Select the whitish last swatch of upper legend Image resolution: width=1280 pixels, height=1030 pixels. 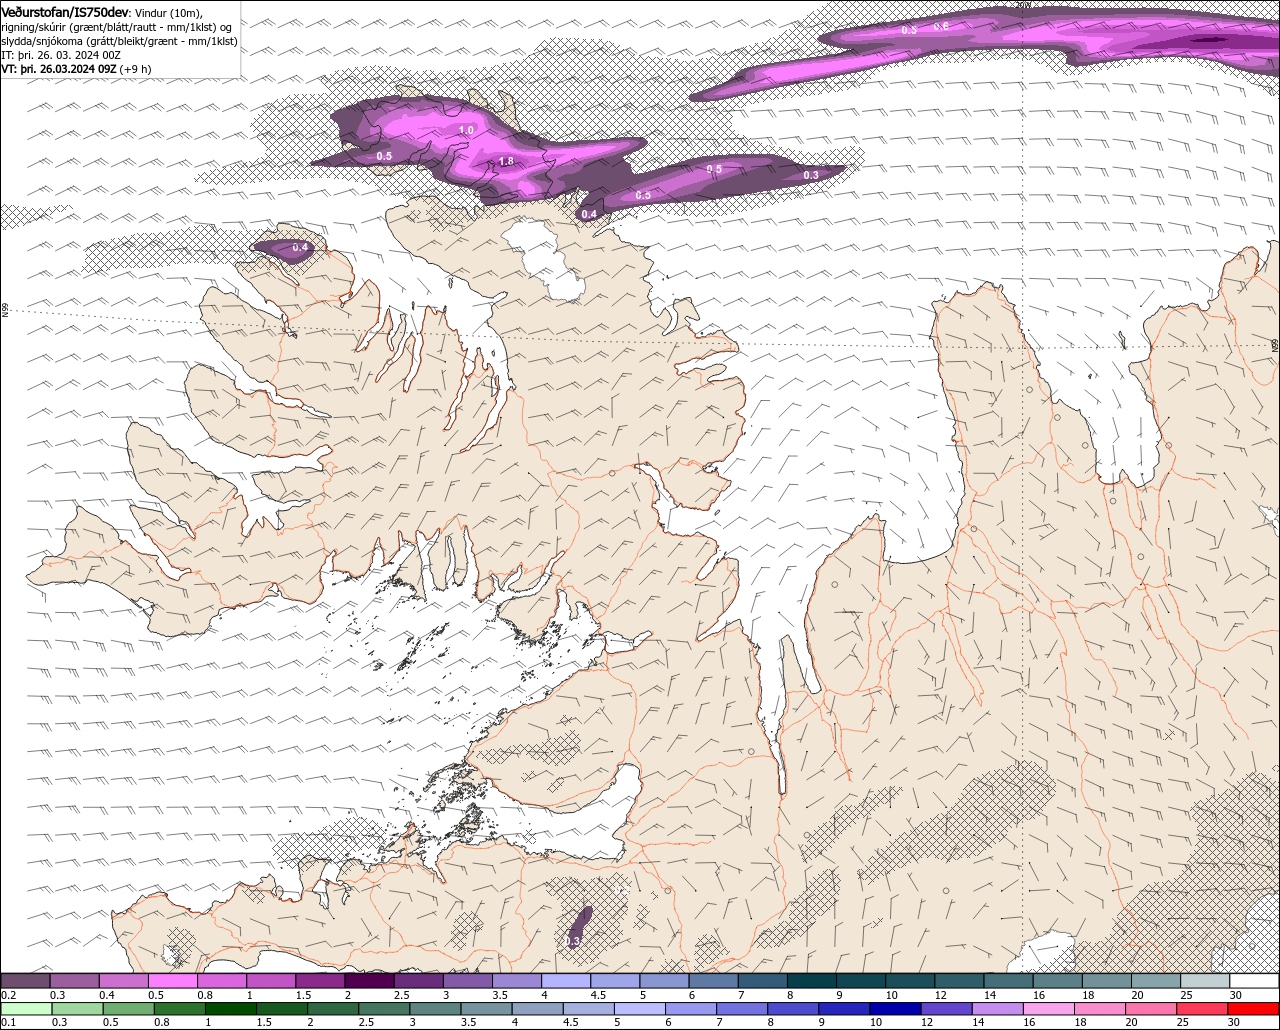coord(1254,981)
